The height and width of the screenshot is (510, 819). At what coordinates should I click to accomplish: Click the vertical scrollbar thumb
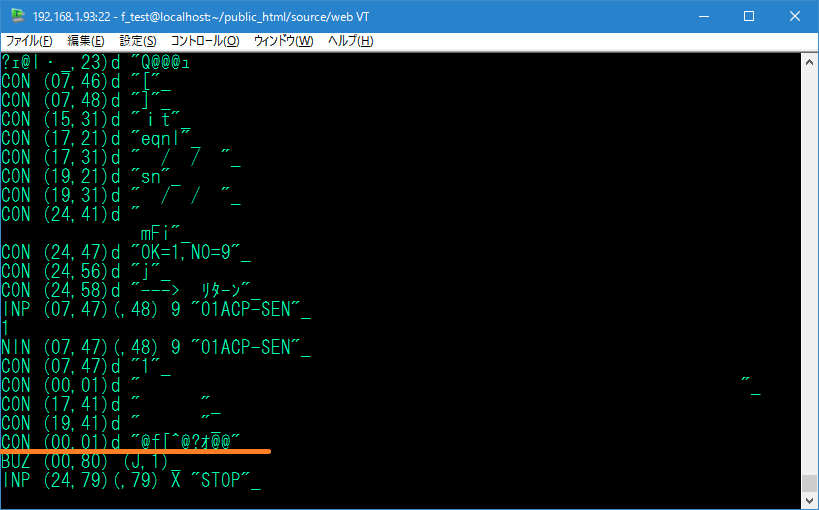pos(809,483)
